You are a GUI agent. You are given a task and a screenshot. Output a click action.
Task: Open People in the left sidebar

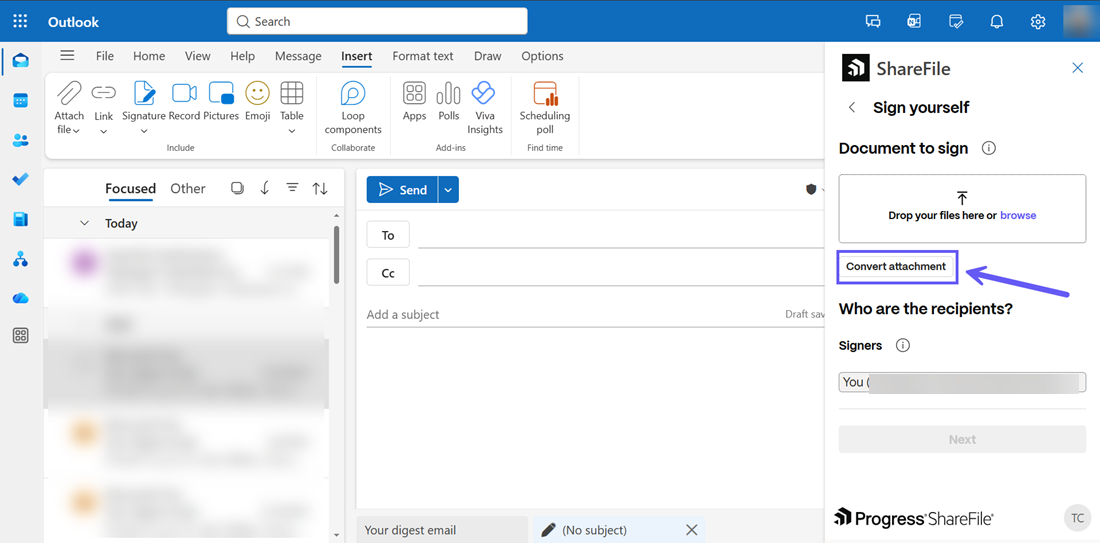pos(20,140)
